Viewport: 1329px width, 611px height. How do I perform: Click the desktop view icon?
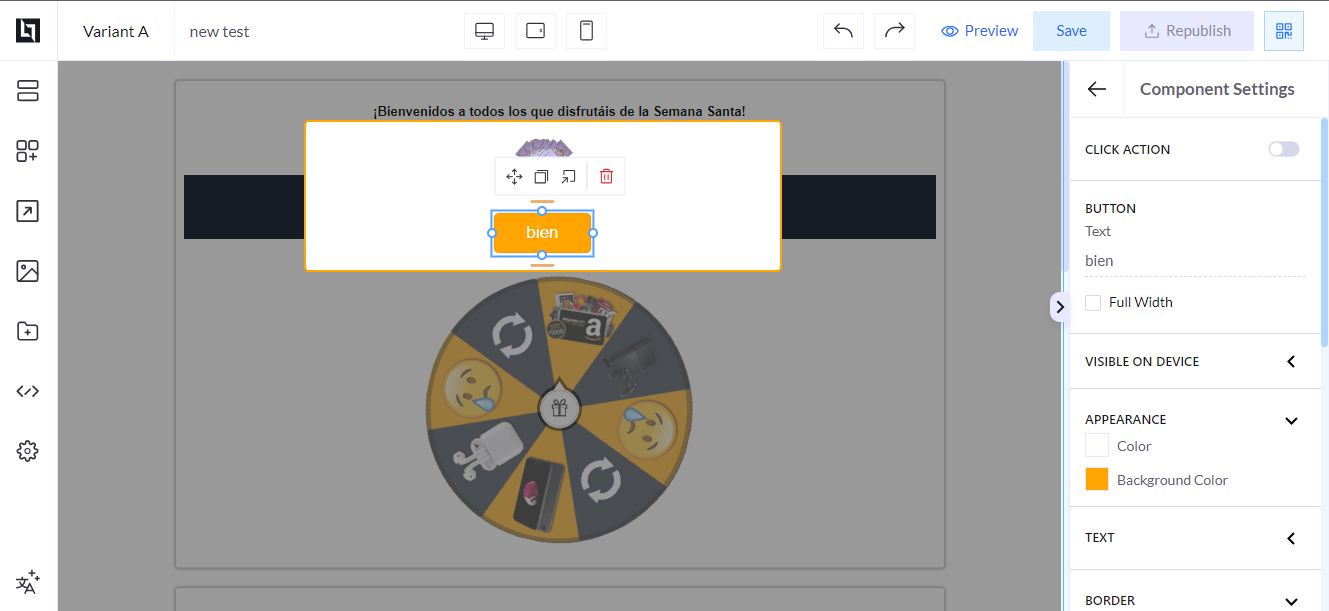pos(484,31)
